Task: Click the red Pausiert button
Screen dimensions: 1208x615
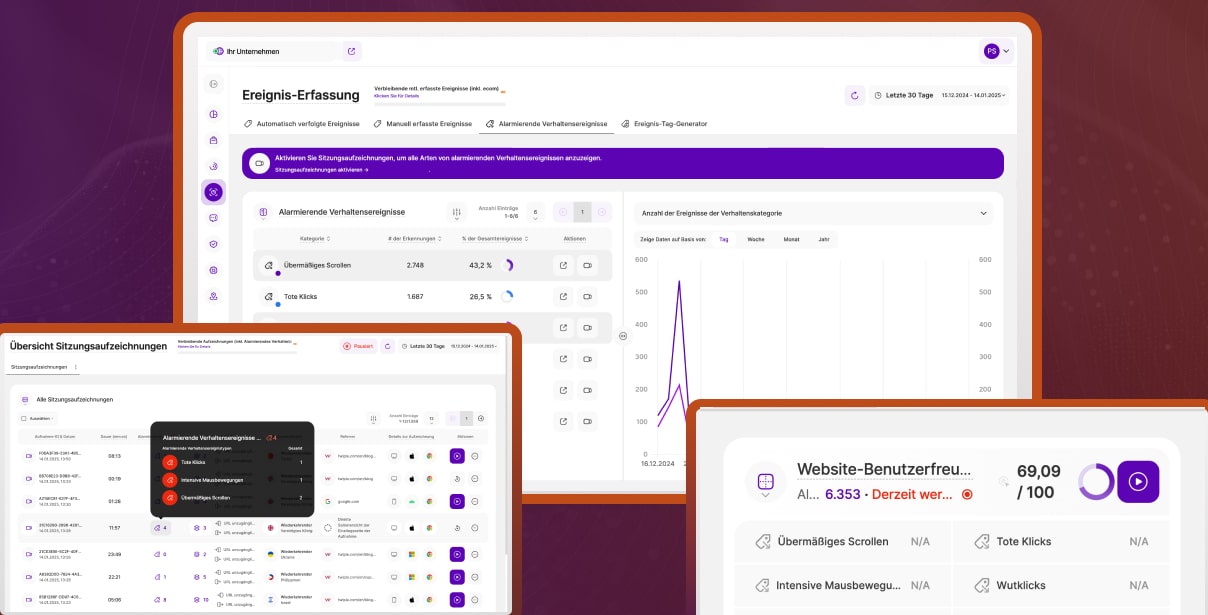Action: tap(358, 346)
